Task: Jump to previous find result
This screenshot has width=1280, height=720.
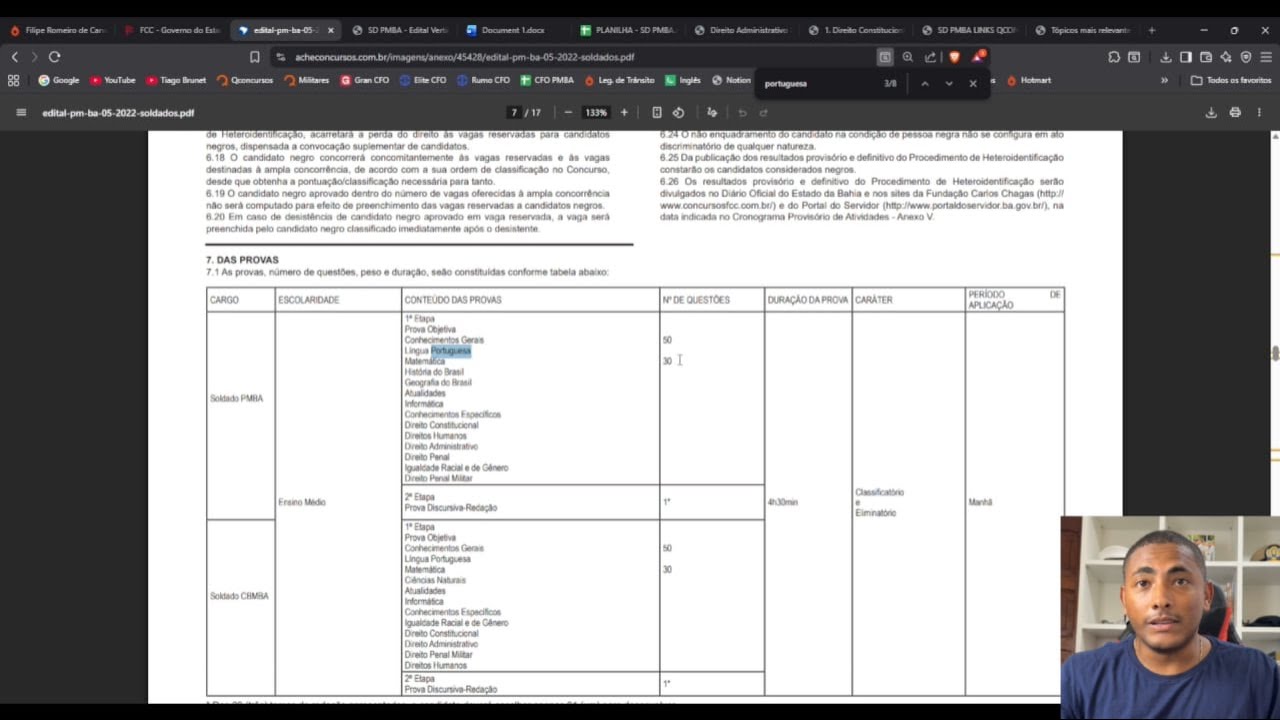Action: coord(925,83)
